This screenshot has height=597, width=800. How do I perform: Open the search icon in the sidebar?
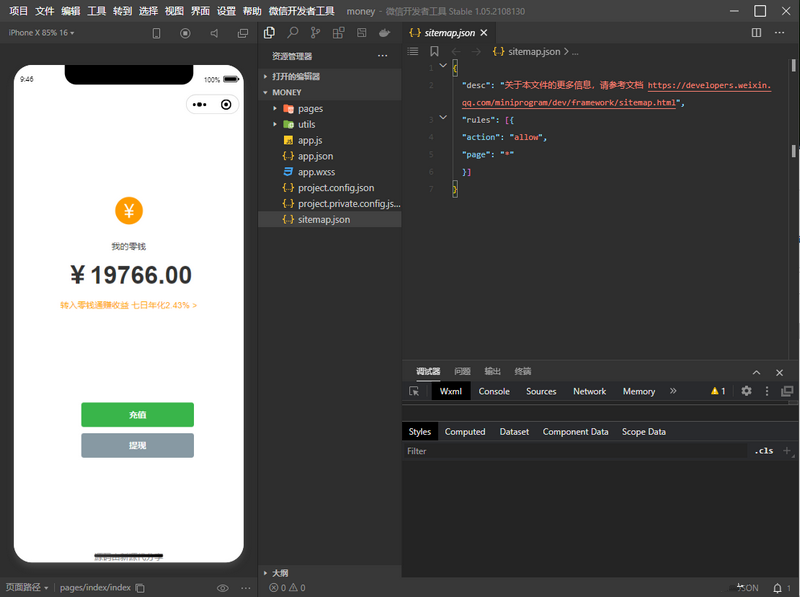(x=292, y=33)
